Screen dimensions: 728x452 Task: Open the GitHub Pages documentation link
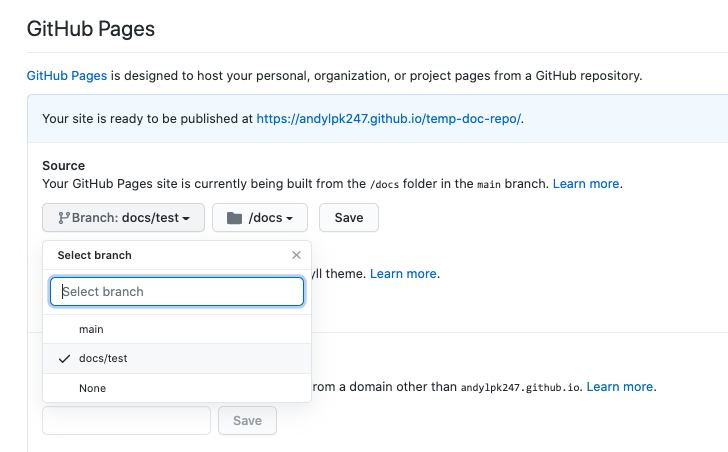[67, 76]
